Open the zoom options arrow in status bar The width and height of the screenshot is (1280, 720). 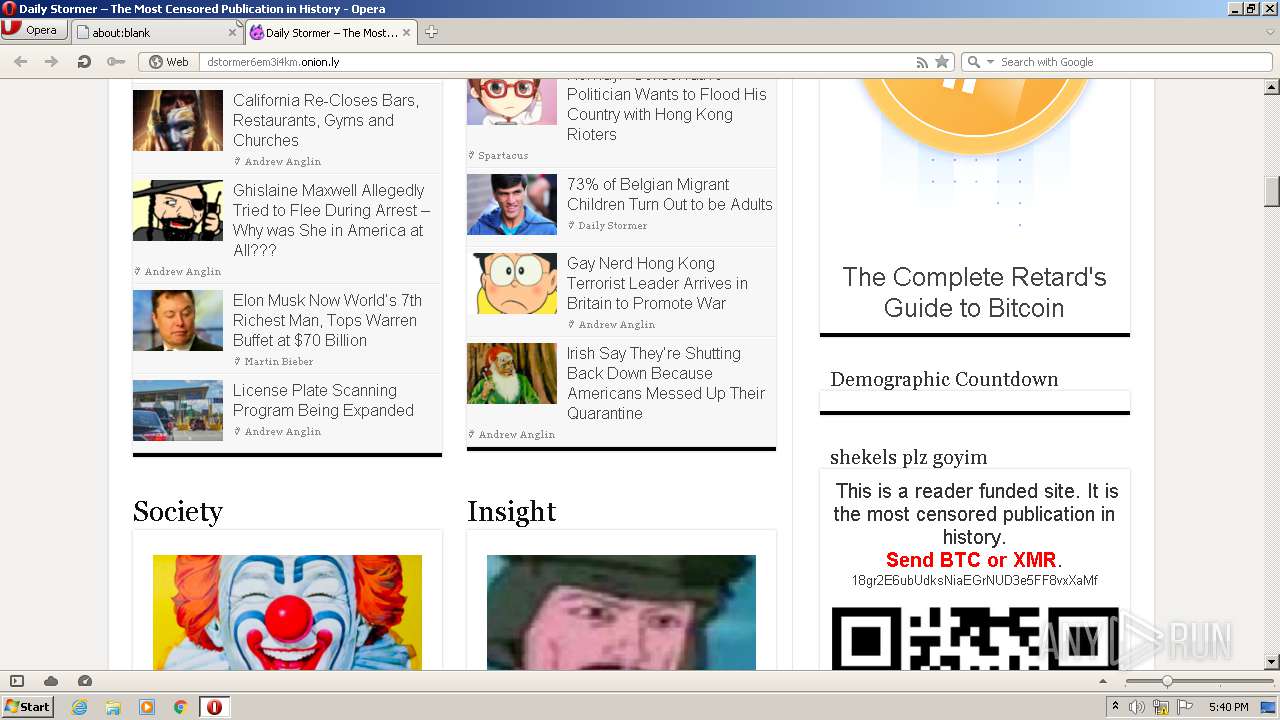pos(1103,681)
